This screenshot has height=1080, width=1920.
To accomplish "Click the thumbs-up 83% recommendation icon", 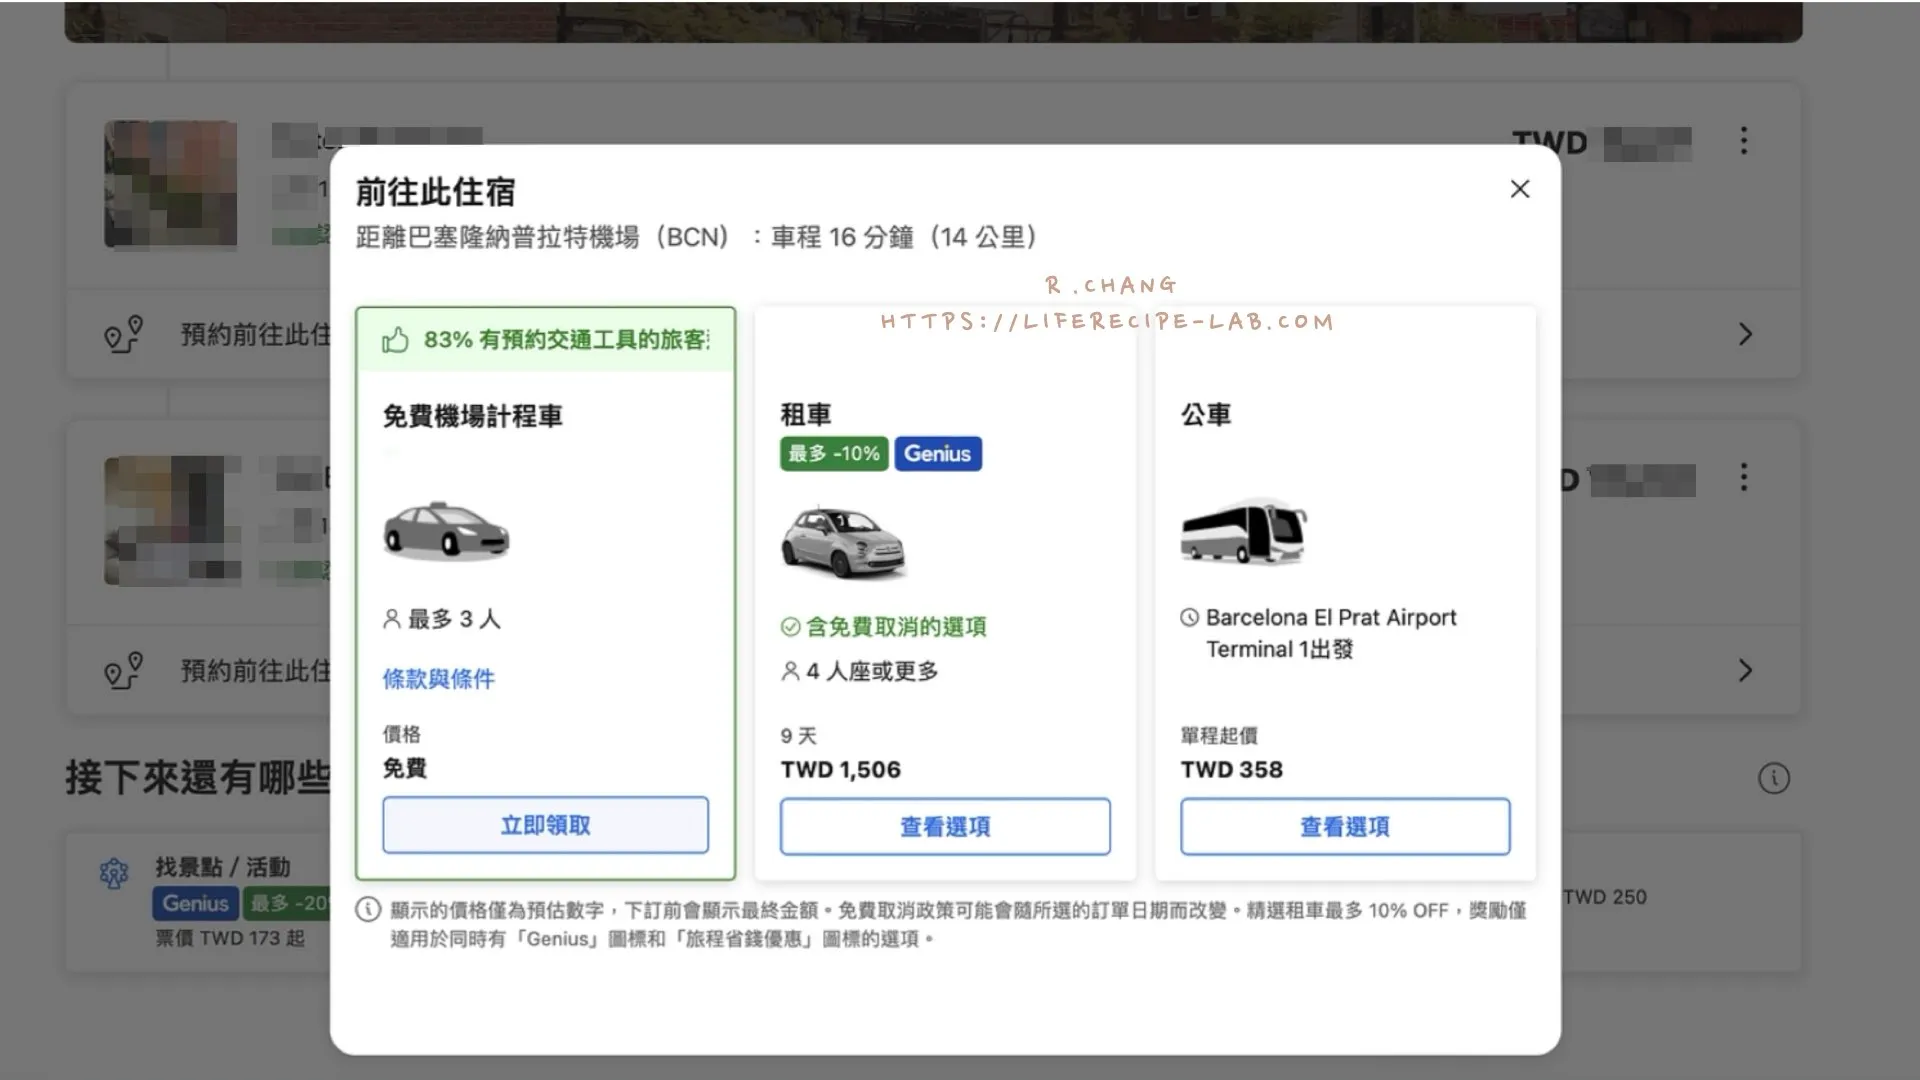I will click(395, 340).
